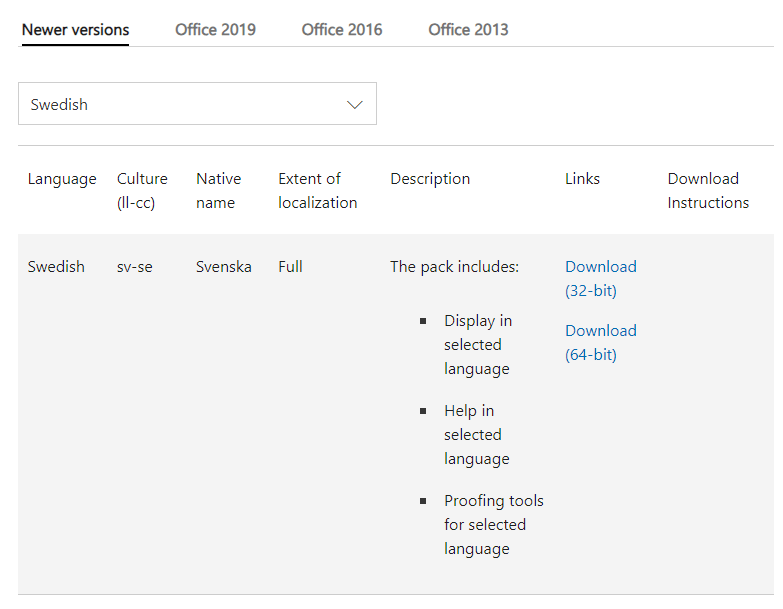The width and height of the screenshot is (783, 609).
Task: Click the Download (32-bit) link
Action: tap(601, 279)
